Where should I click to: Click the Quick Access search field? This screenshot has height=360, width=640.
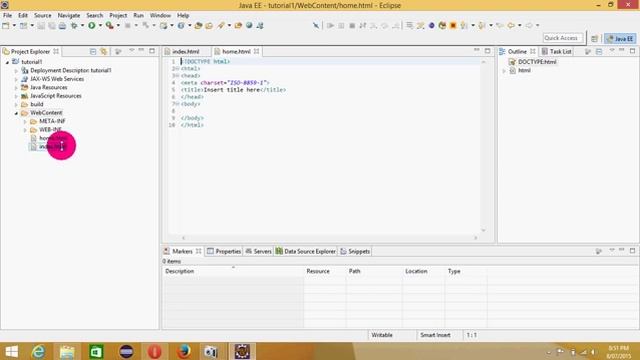[562, 38]
